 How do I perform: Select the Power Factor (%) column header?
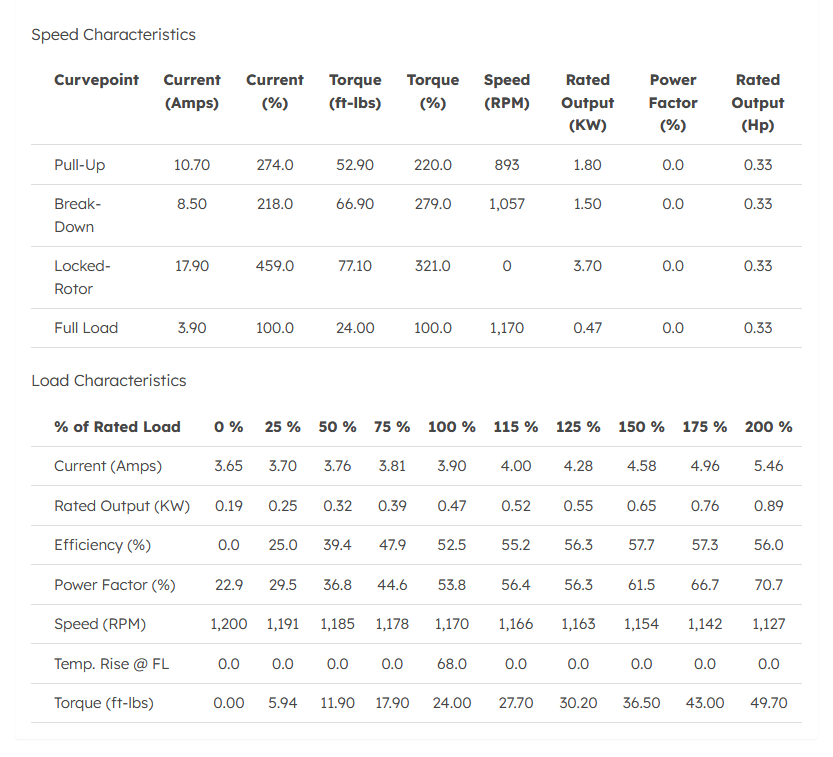click(x=673, y=102)
